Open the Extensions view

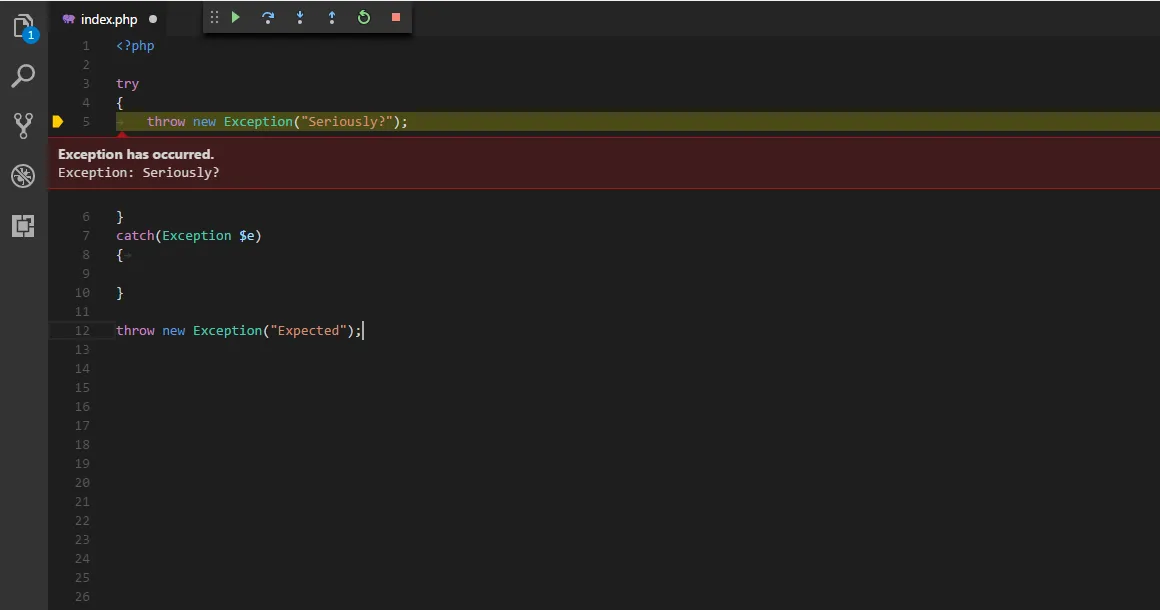(x=23, y=226)
